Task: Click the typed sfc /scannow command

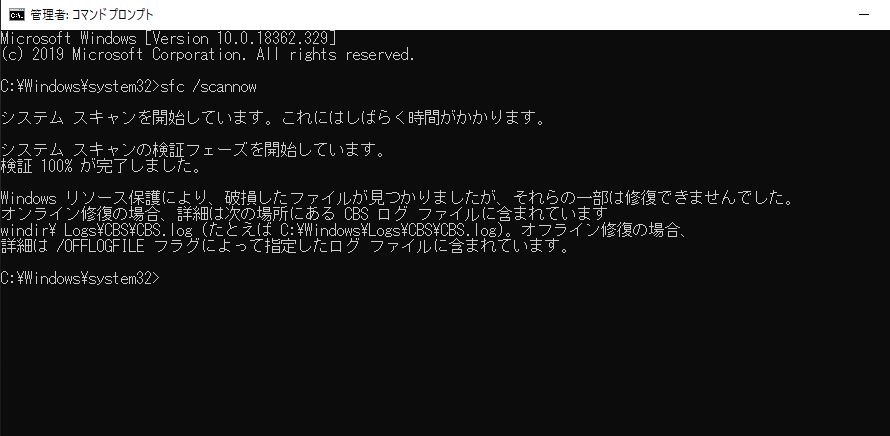Action: [209, 87]
